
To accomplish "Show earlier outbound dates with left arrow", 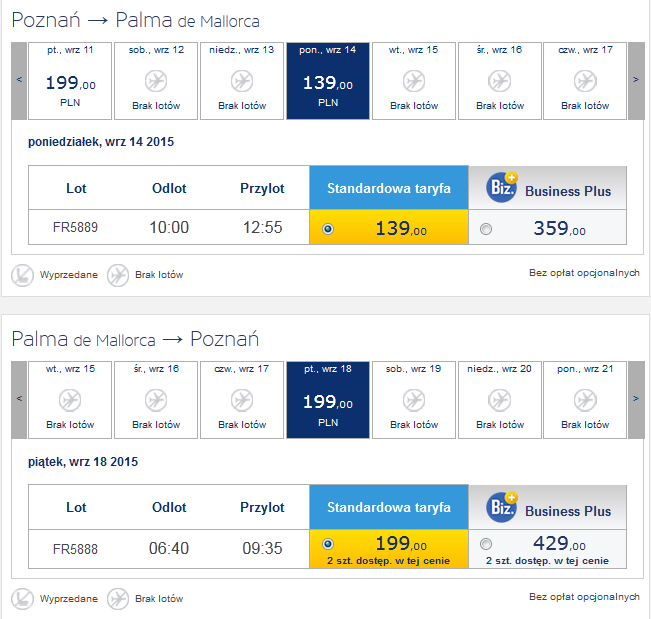I will click(19, 81).
